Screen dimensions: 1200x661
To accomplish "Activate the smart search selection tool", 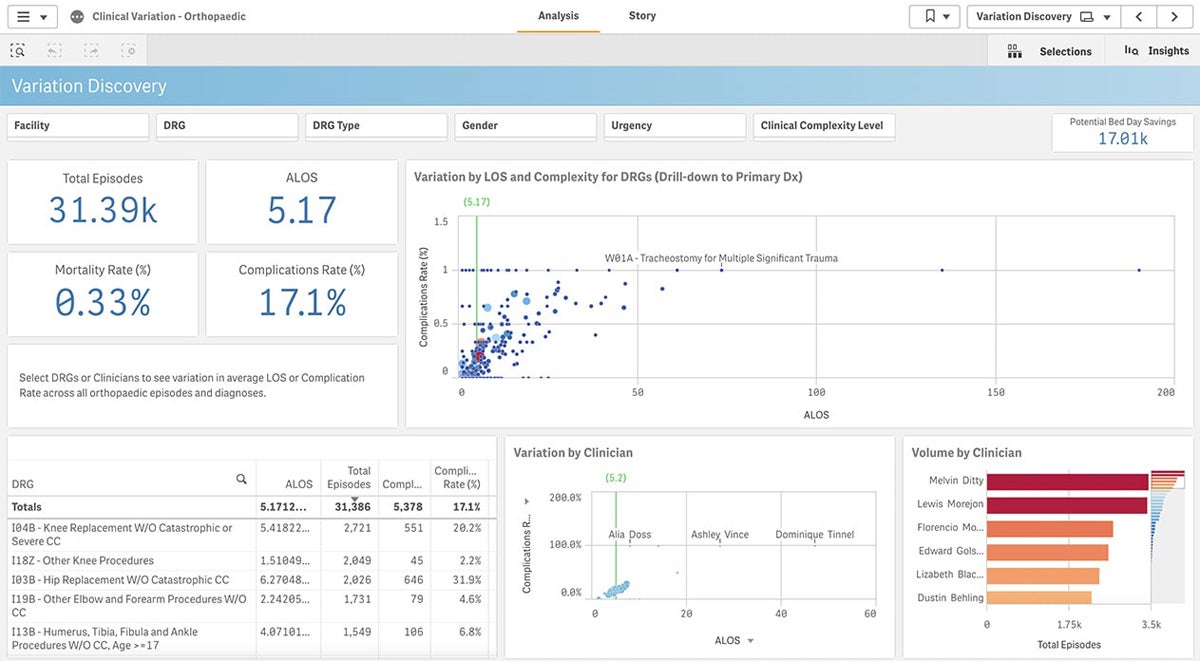I will click(x=18, y=50).
